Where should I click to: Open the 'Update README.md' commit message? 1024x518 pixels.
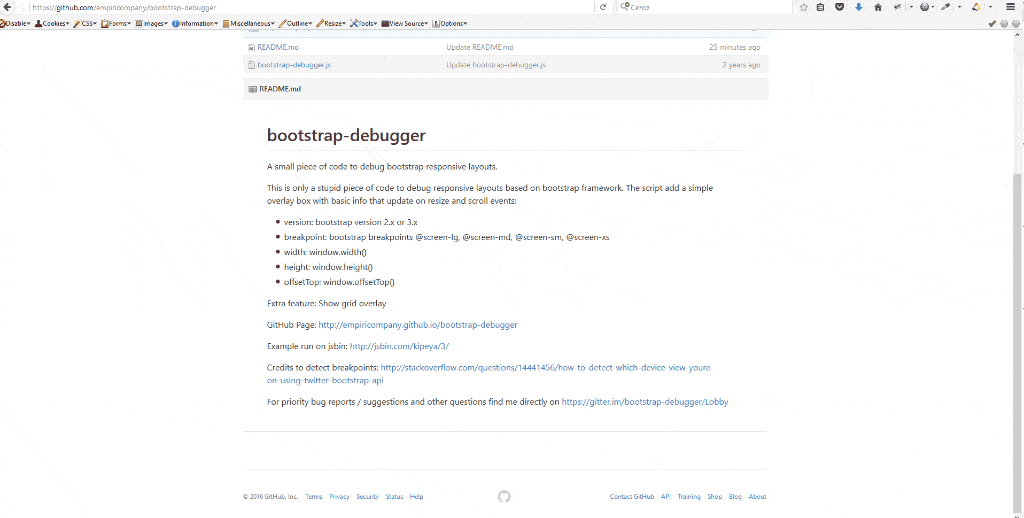point(480,47)
